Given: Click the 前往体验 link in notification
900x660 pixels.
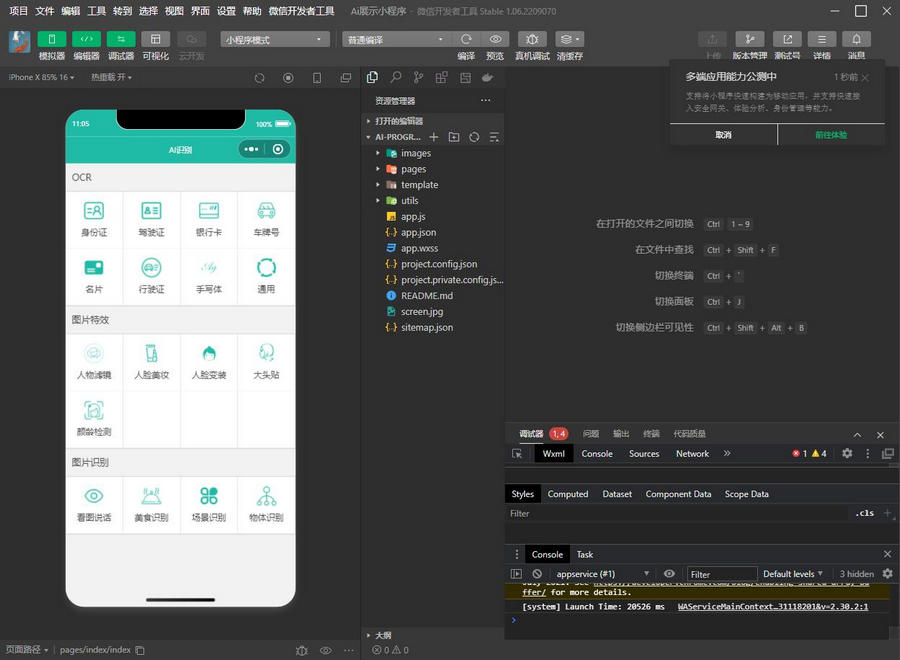Looking at the screenshot, I should (830, 134).
